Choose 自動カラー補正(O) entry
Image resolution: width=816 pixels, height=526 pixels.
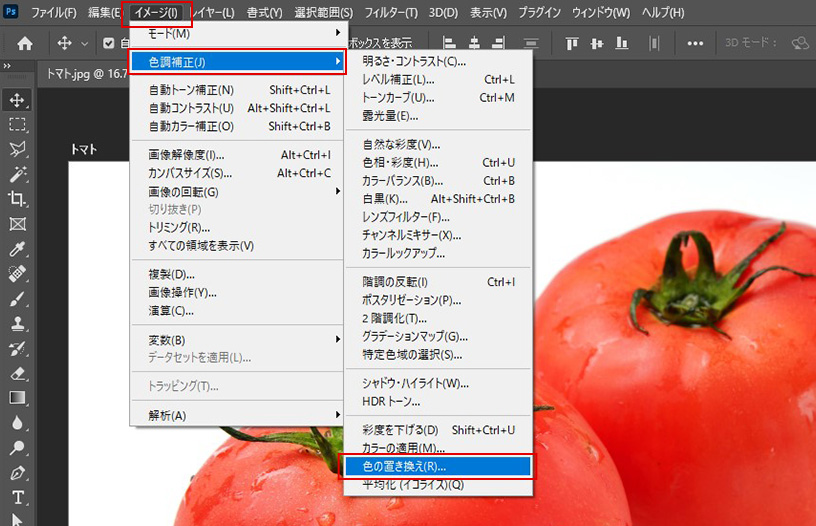tap(237, 126)
